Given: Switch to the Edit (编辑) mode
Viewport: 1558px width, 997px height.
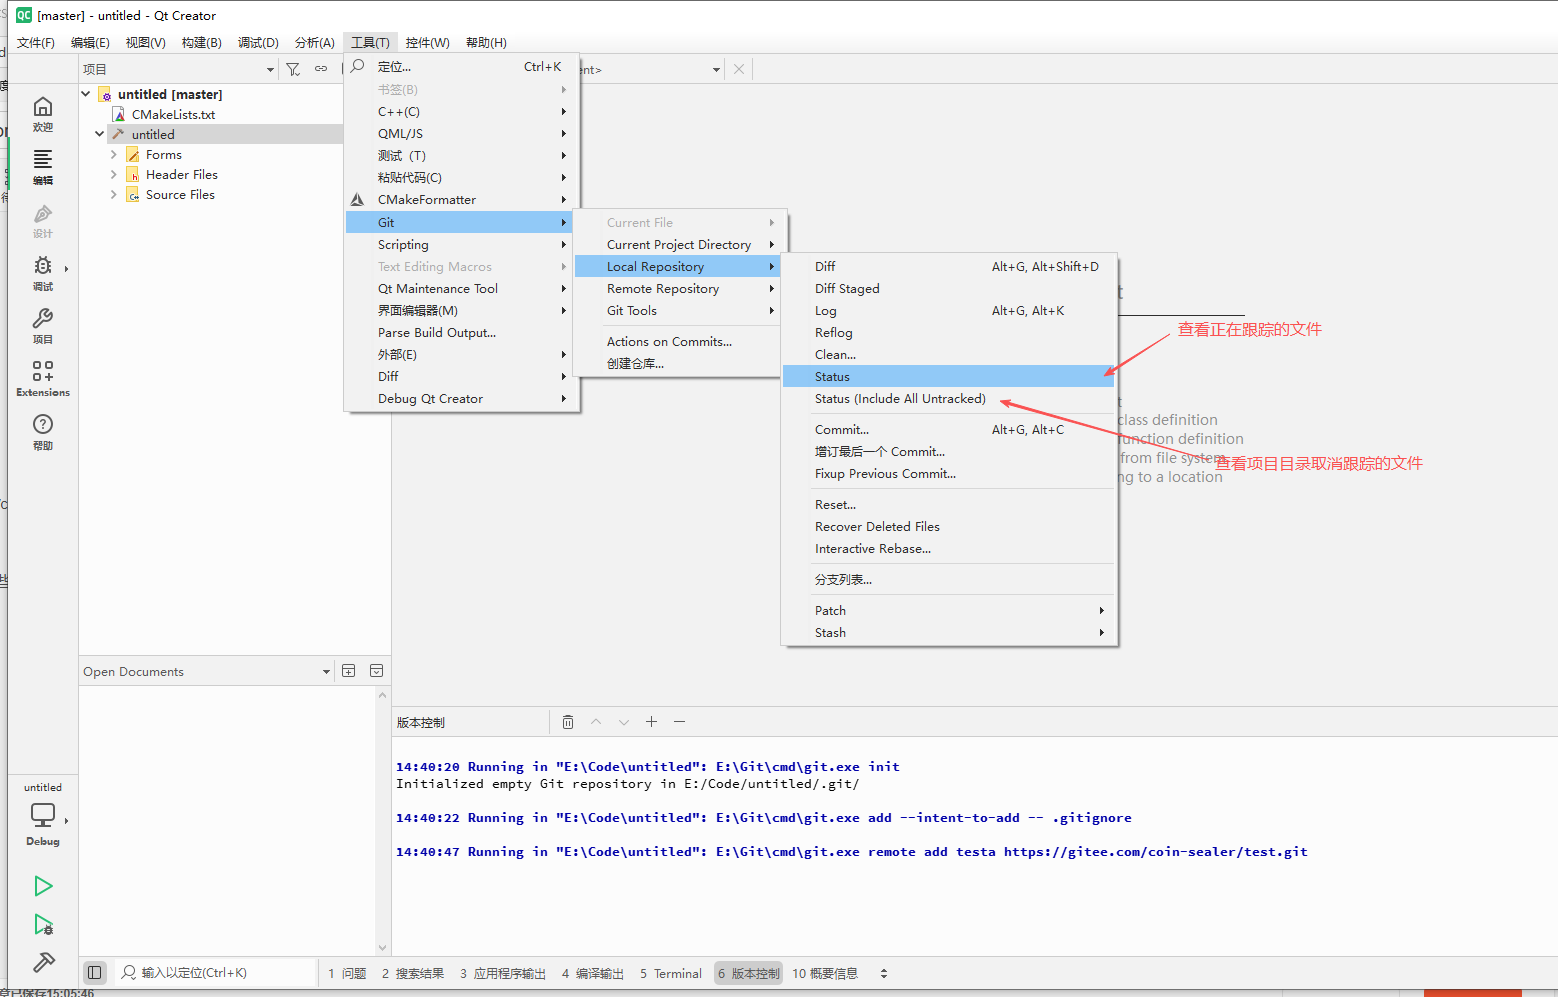Looking at the screenshot, I should [43, 167].
